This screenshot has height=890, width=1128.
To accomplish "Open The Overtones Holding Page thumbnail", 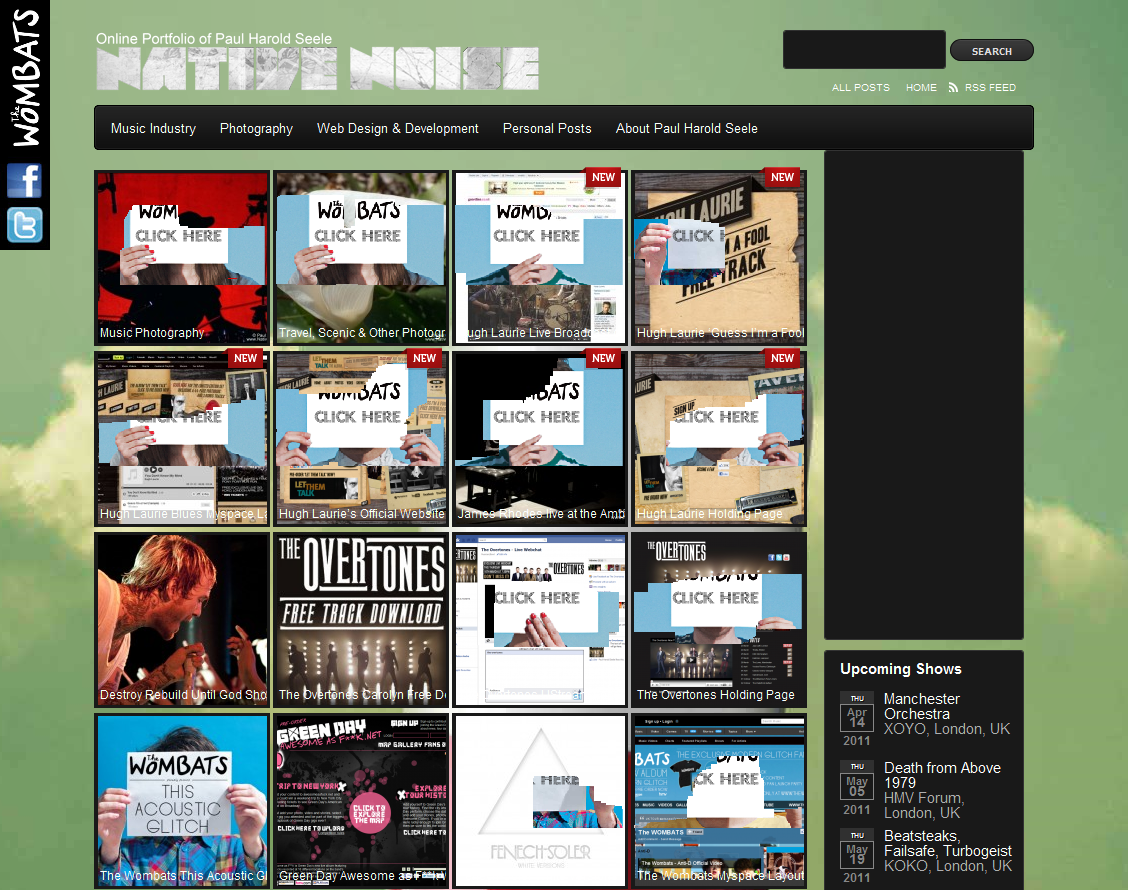I will pyautogui.click(x=719, y=619).
